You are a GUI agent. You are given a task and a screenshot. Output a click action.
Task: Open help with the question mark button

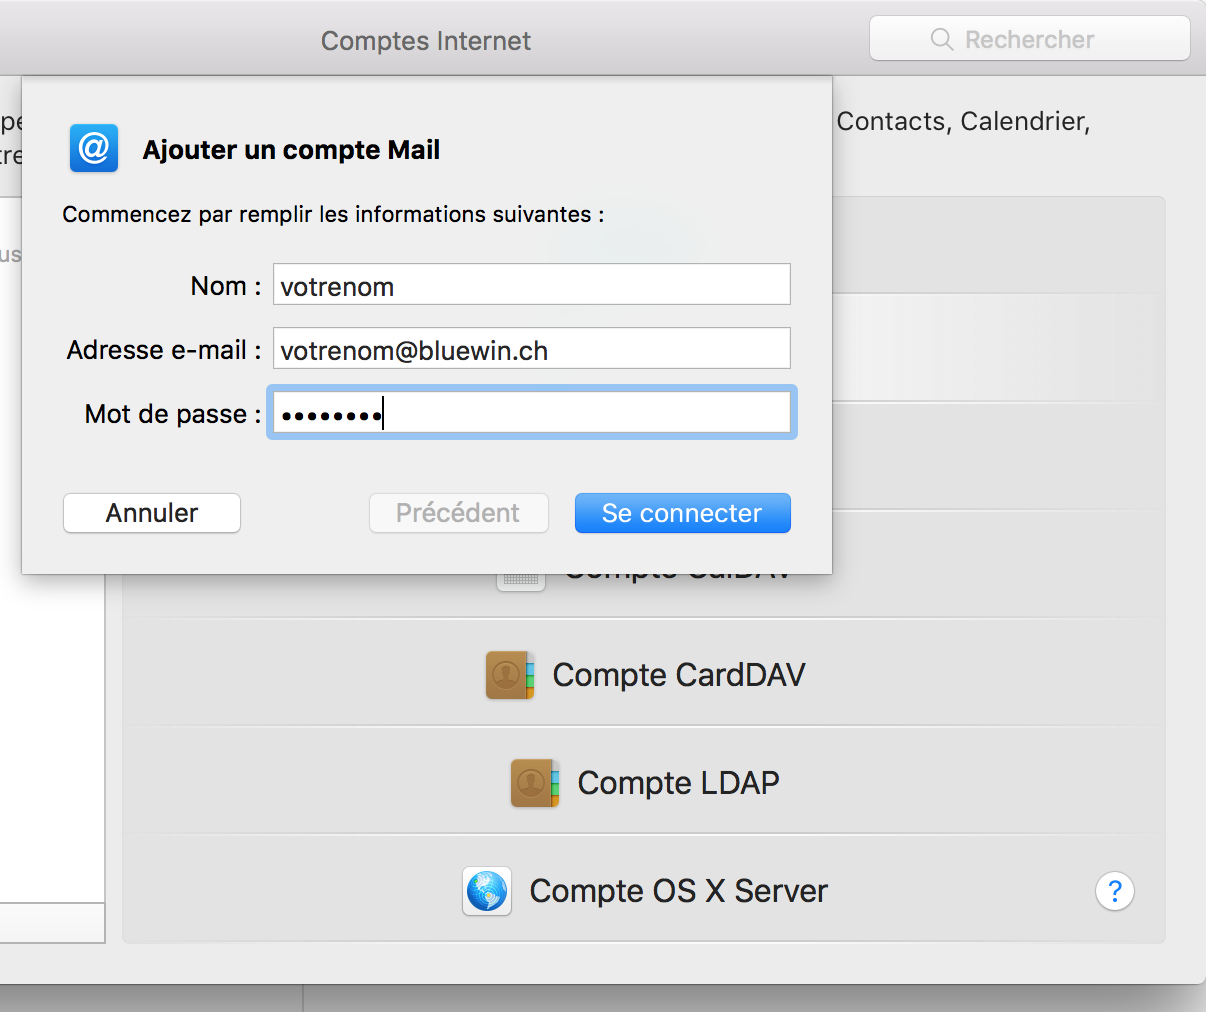1115,891
